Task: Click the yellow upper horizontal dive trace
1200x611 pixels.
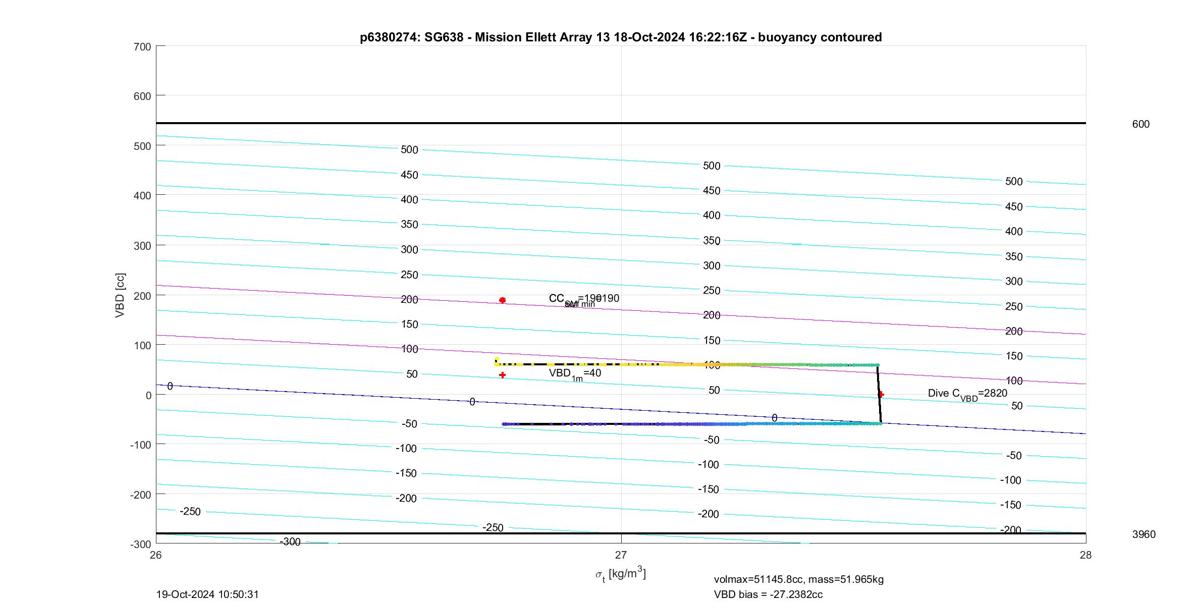Action: click(x=686, y=364)
